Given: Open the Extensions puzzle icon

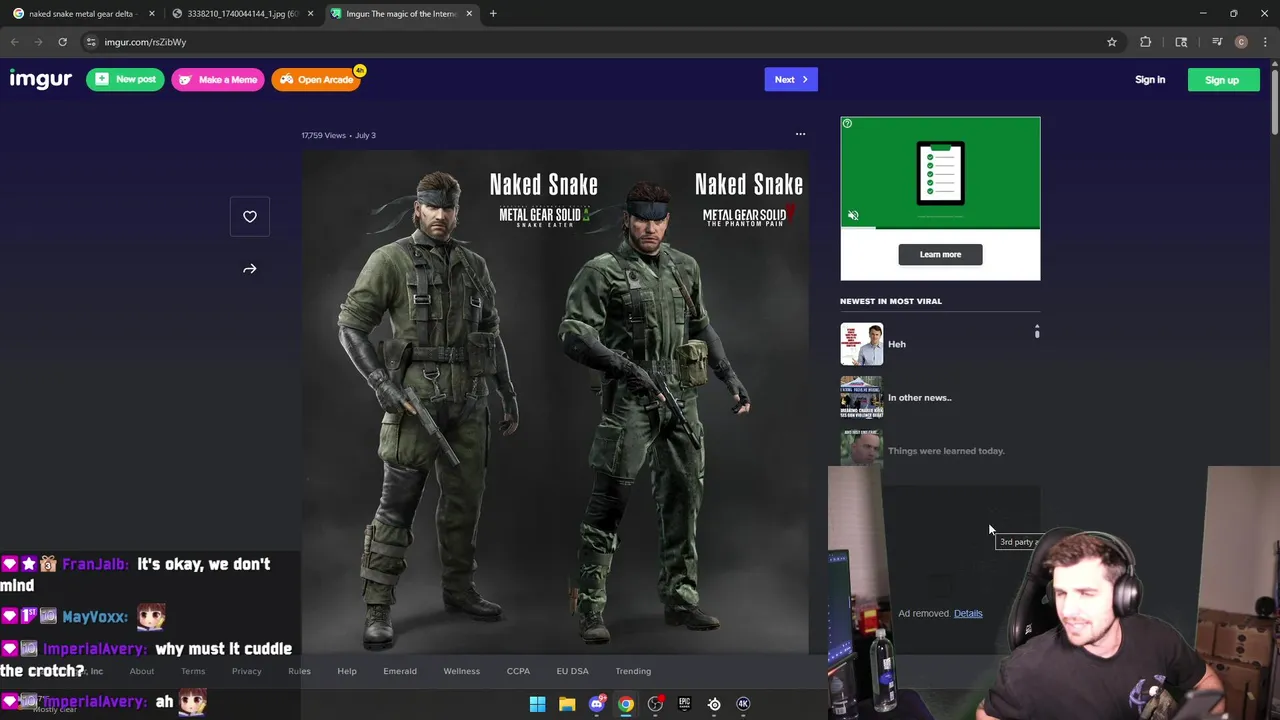Looking at the screenshot, I should pyautogui.click(x=1145, y=42).
